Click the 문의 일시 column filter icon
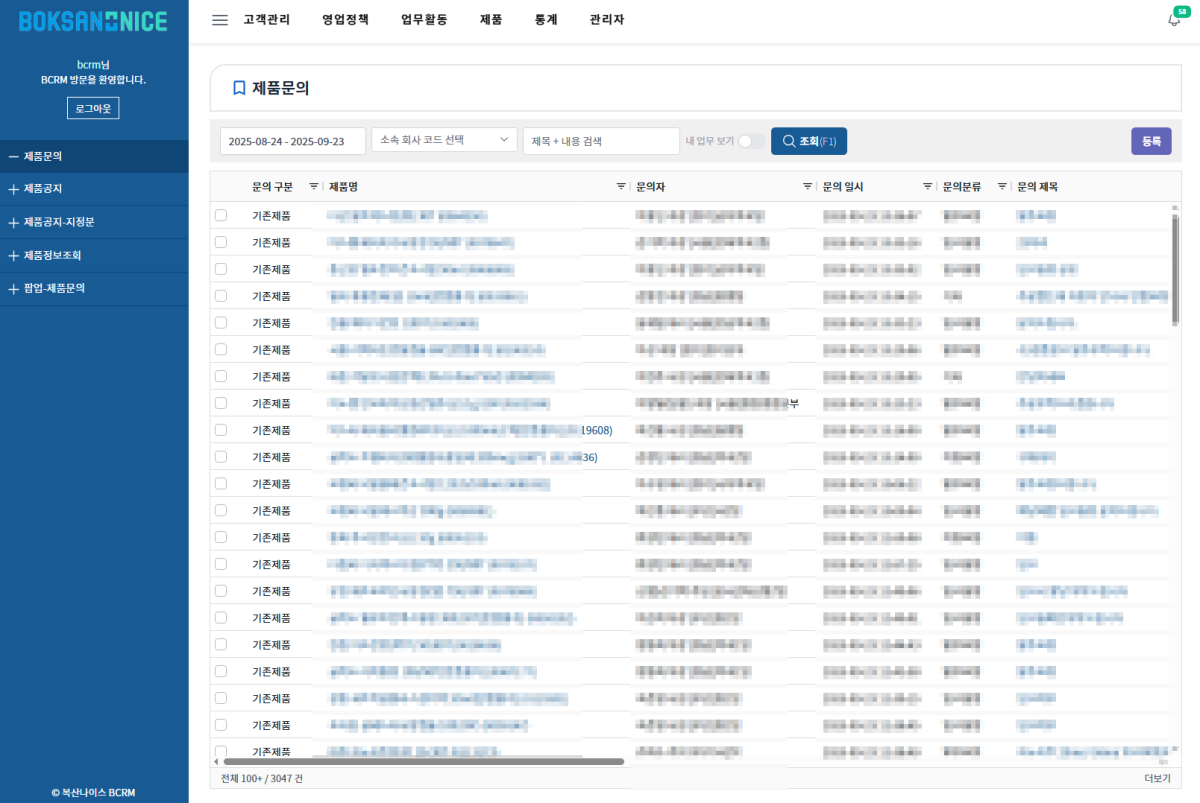This screenshot has height=803, width=1200. [x=927, y=186]
